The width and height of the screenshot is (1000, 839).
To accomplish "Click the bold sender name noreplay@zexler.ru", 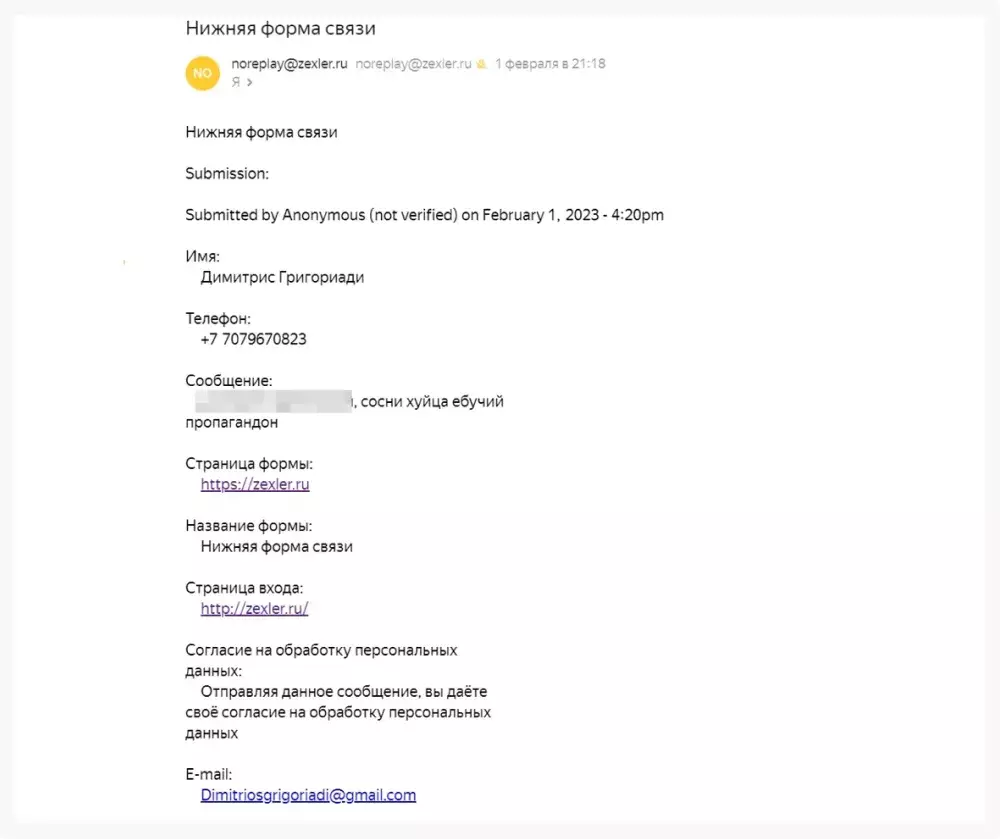I will (289, 64).
